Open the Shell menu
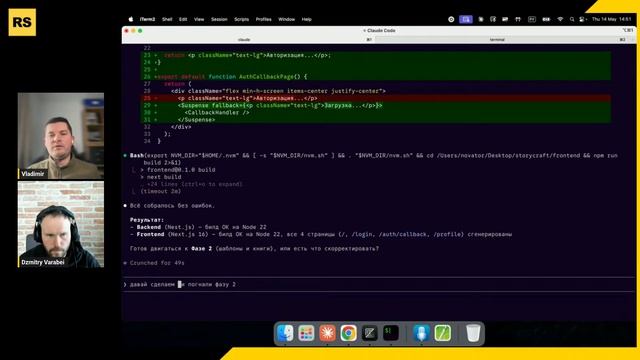Image resolution: width=640 pixels, height=360 pixels. pos(167,19)
